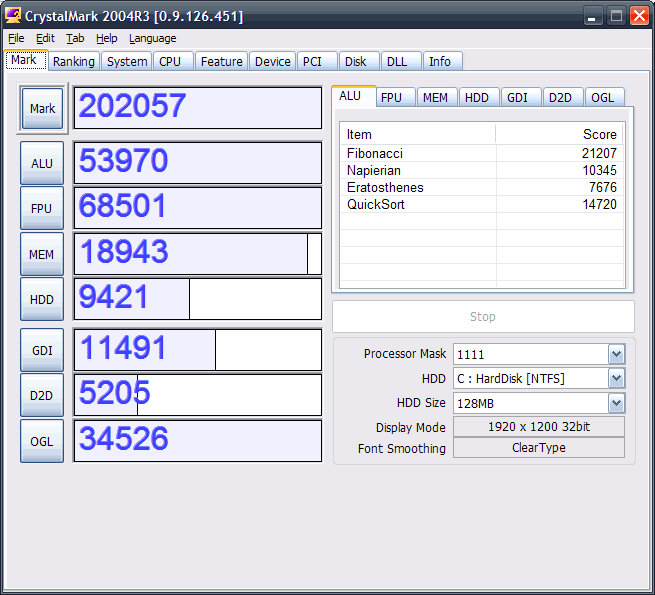
Task: Click the Item column header
Action: click(x=418, y=134)
